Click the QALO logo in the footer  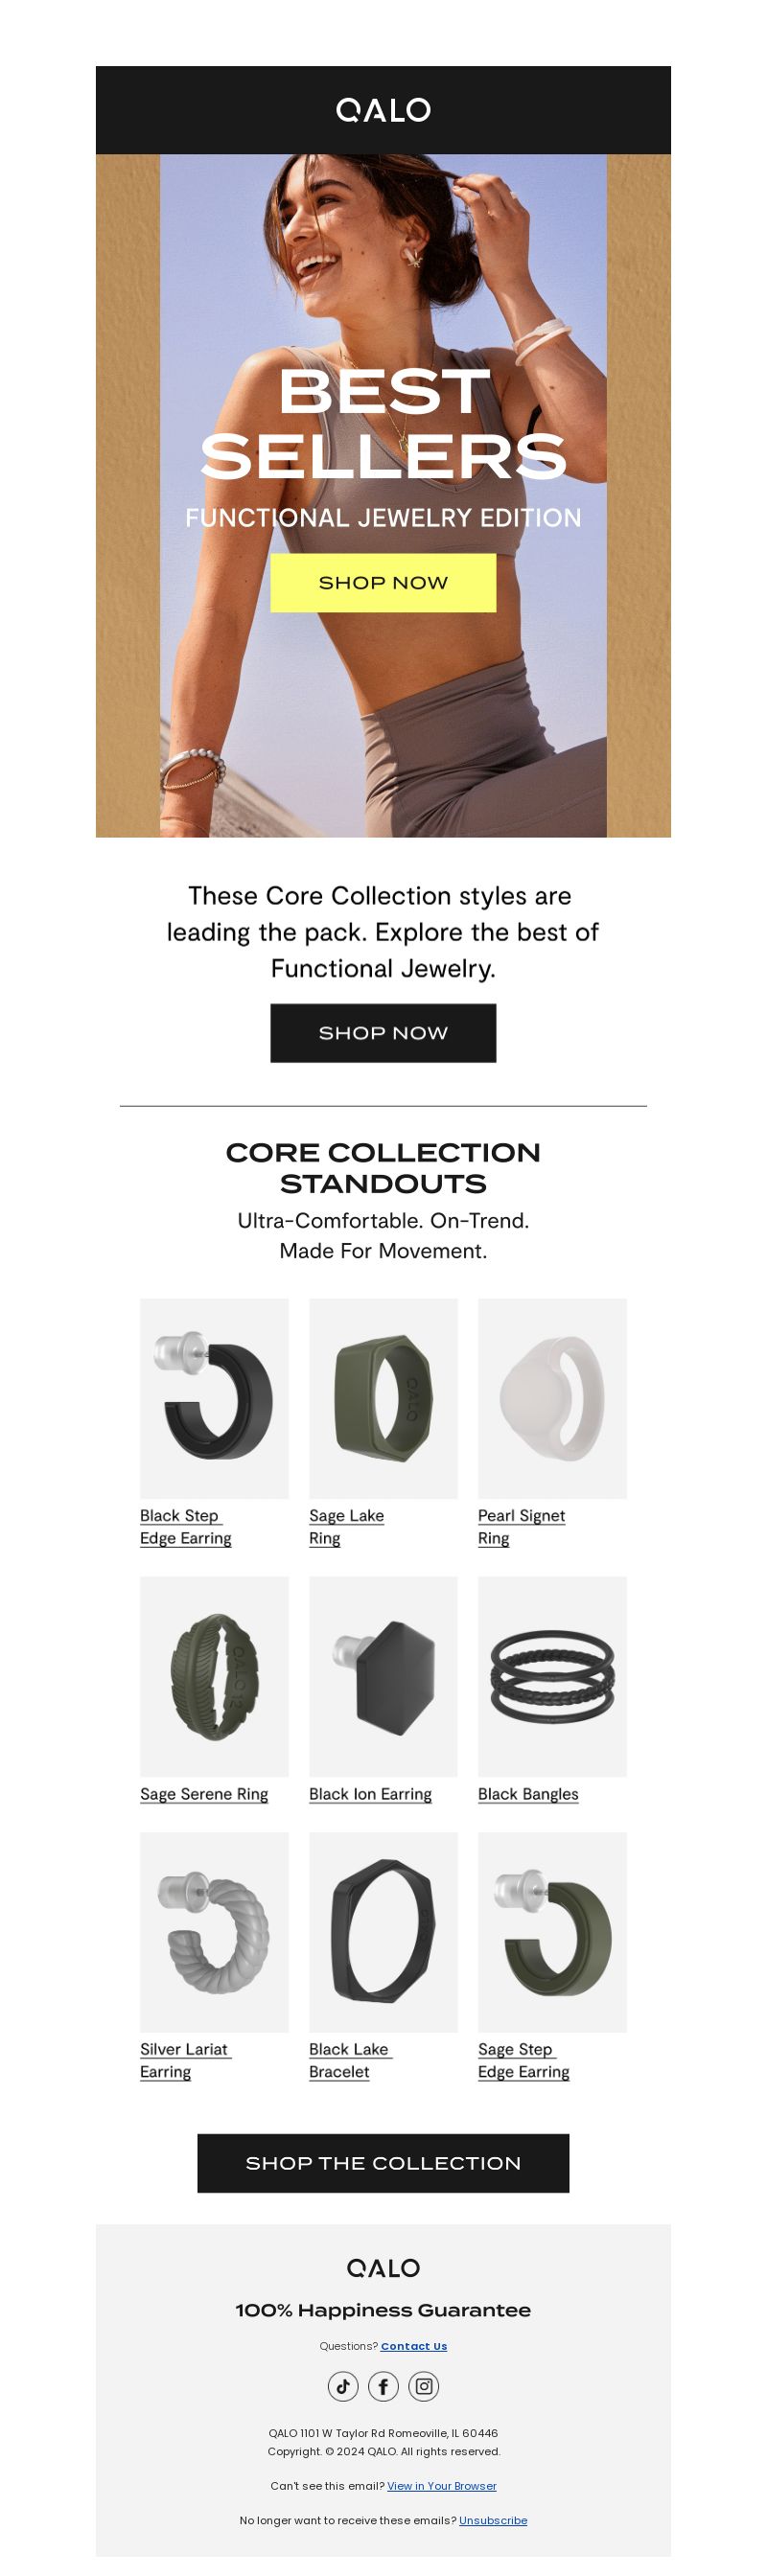click(383, 2267)
